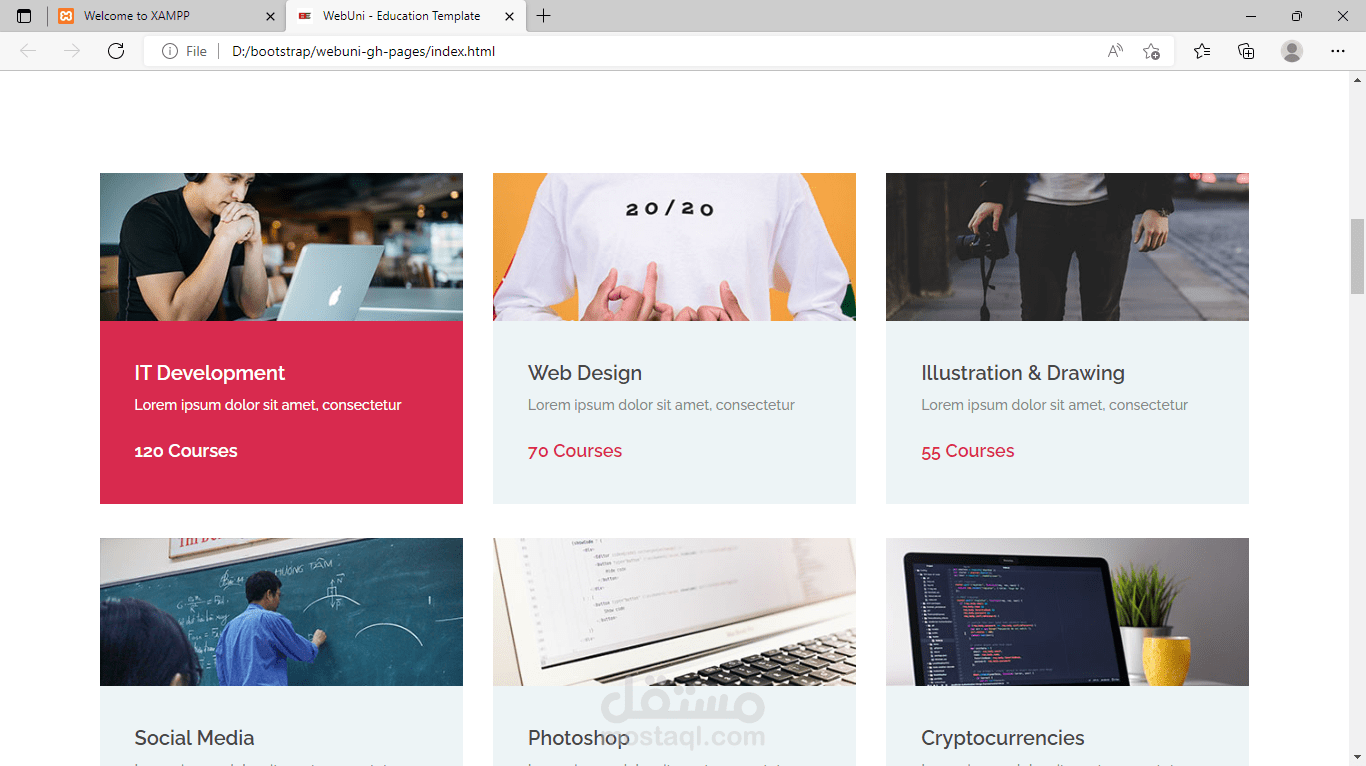The width and height of the screenshot is (1366, 766).
Task: Open the IT Development heading
Action: coord(210,373)
